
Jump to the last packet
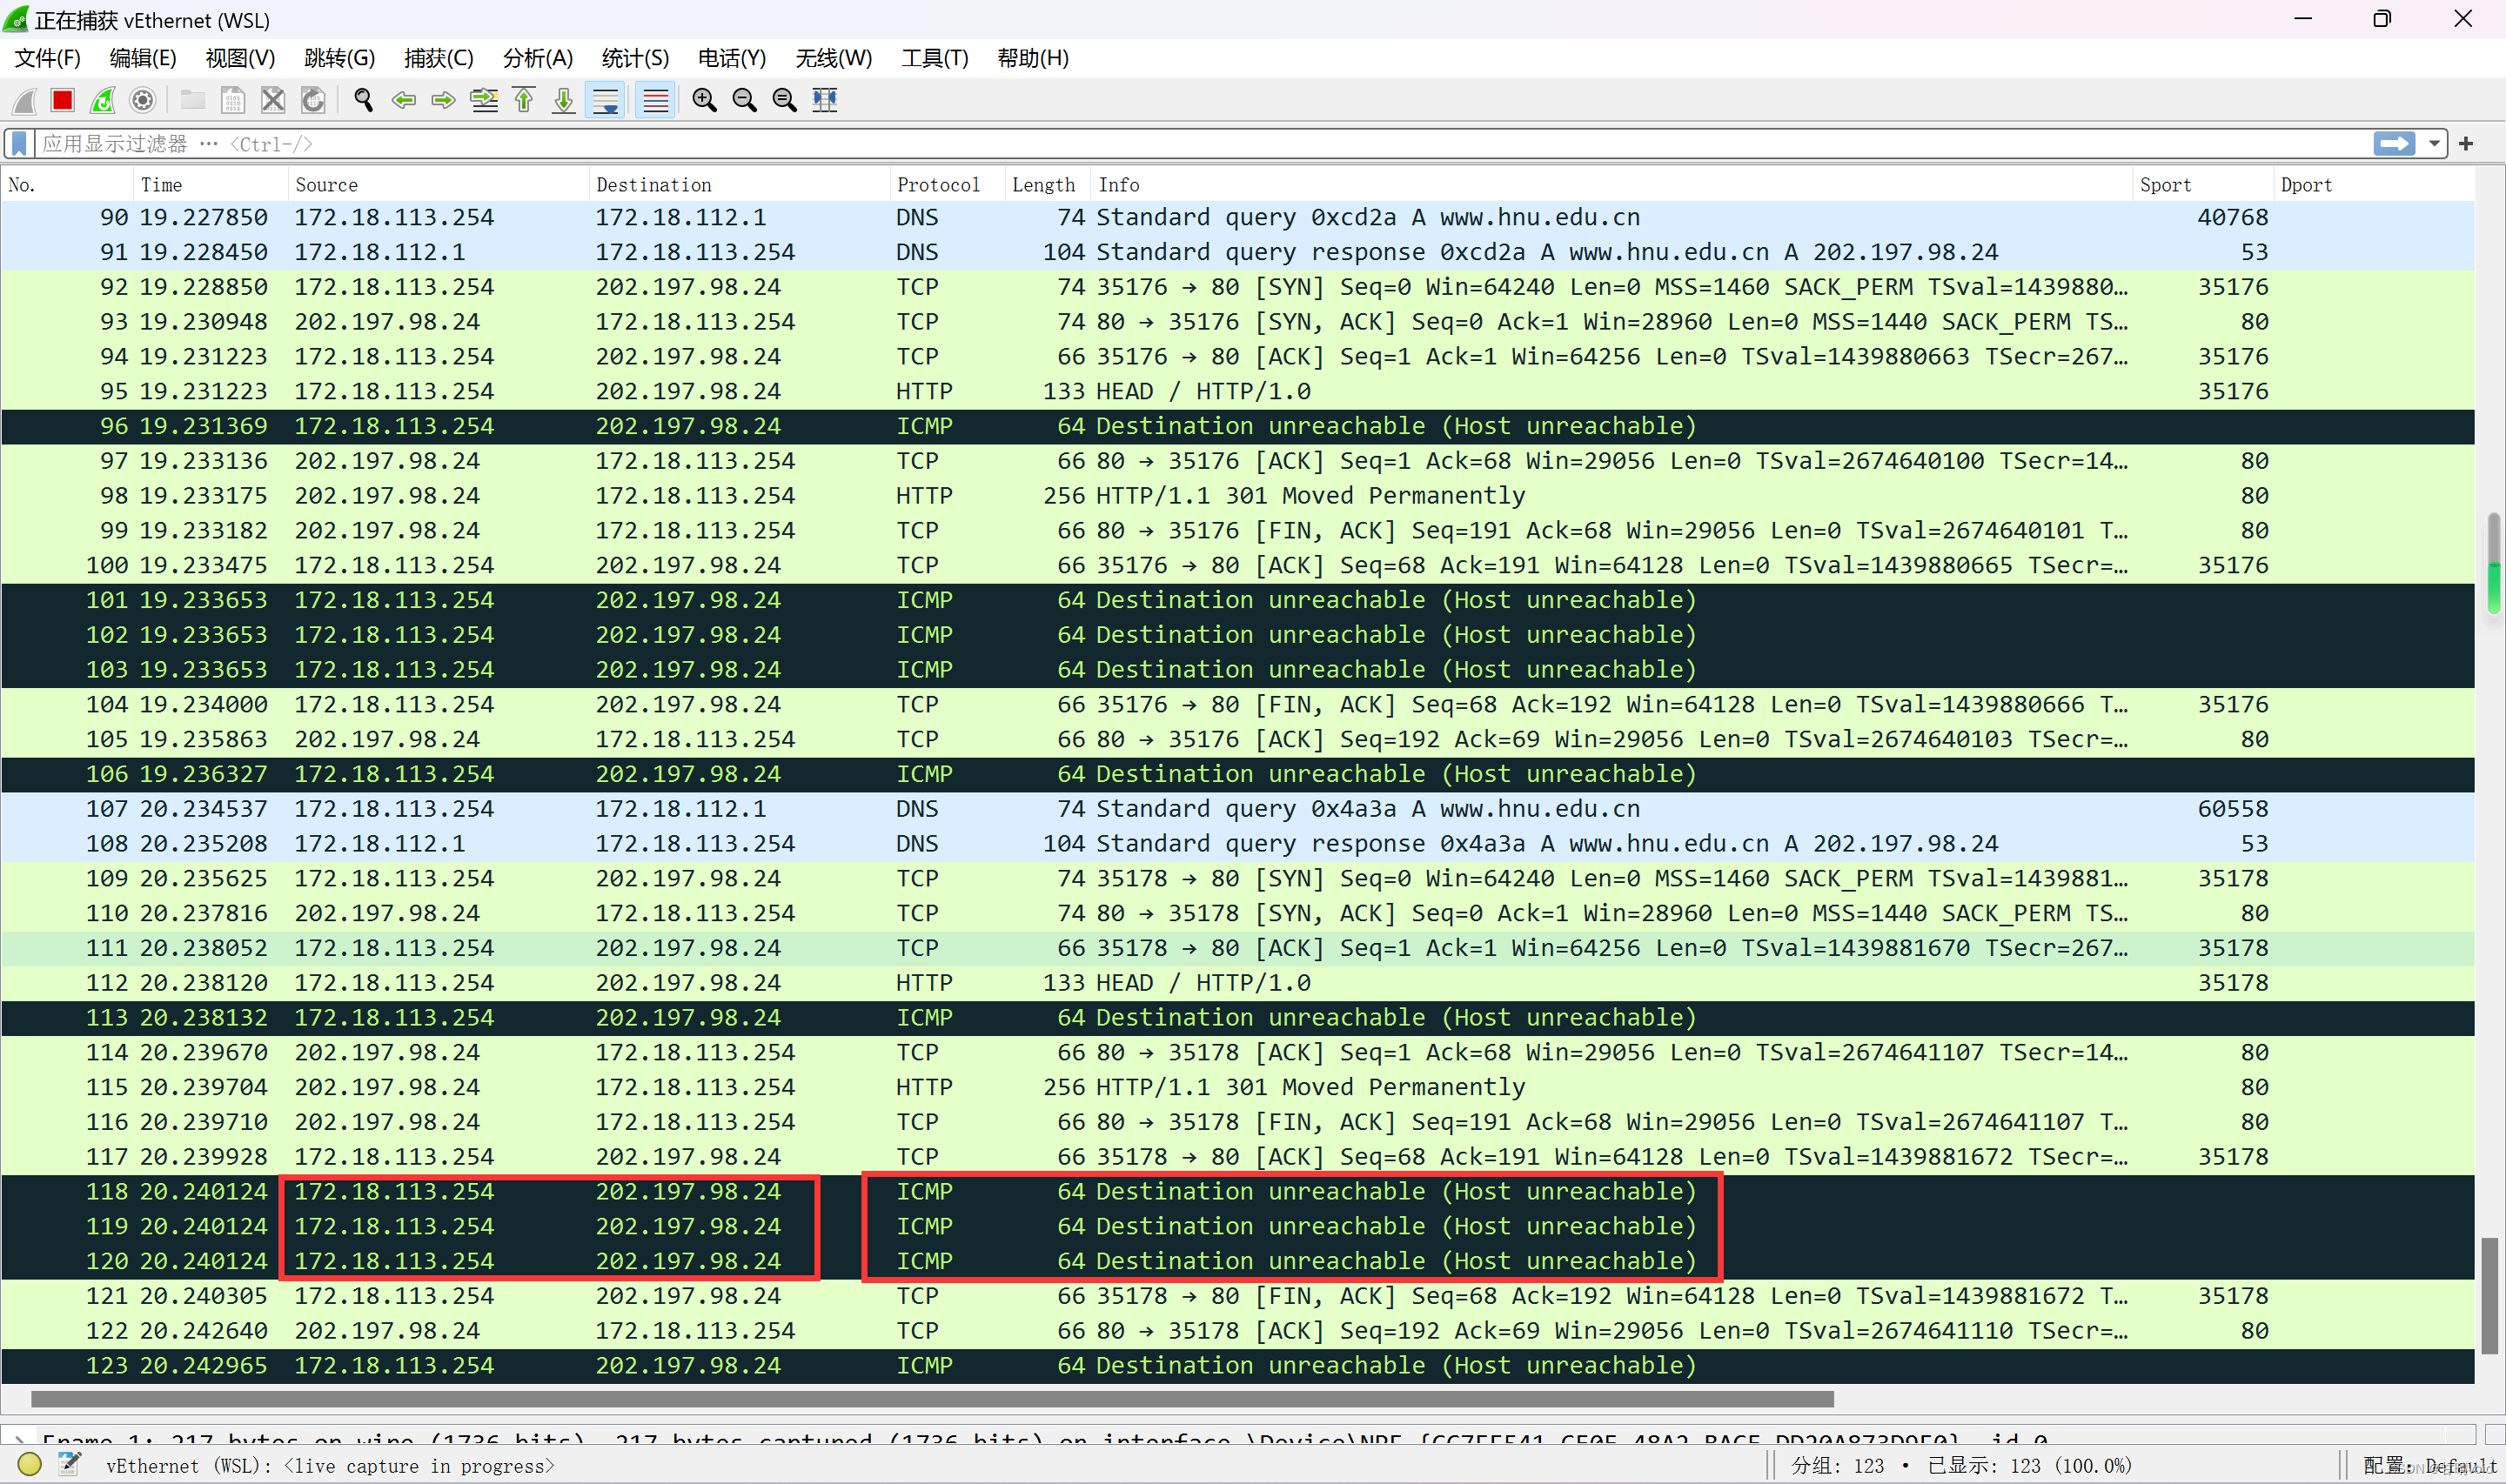[x=564, y=100]
